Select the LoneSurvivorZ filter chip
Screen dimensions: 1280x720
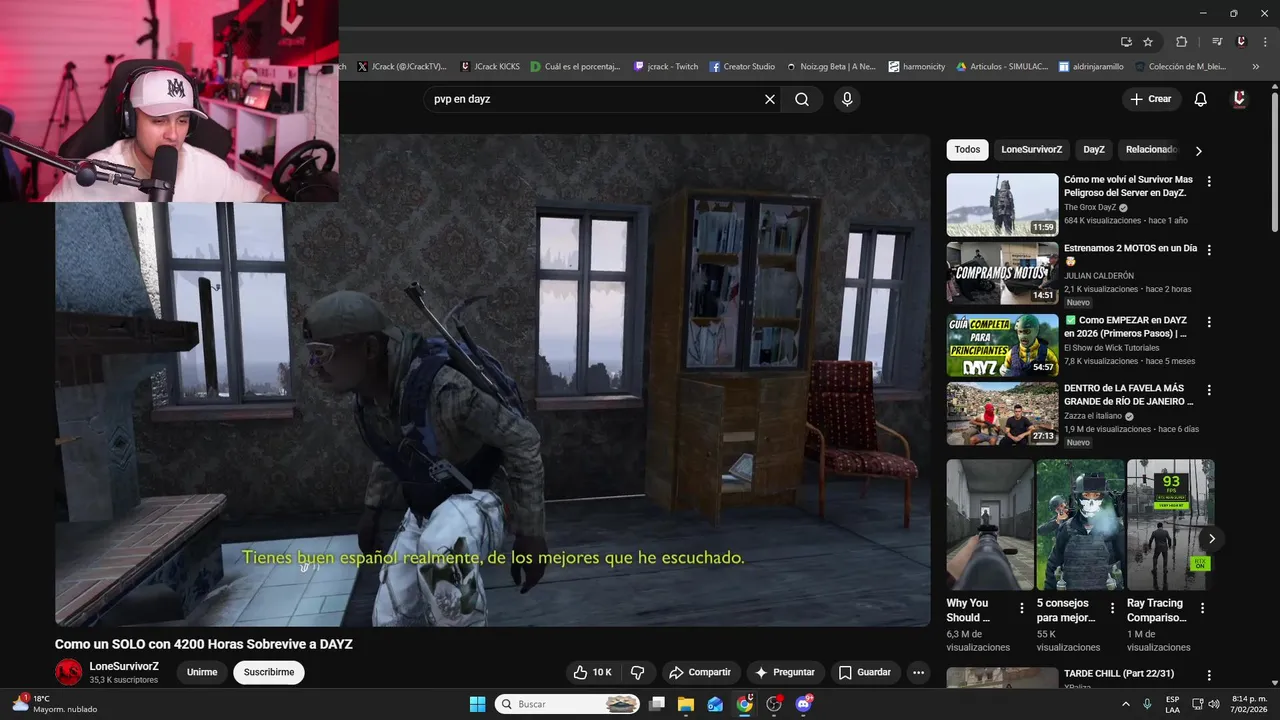(x=1031, y=150)
